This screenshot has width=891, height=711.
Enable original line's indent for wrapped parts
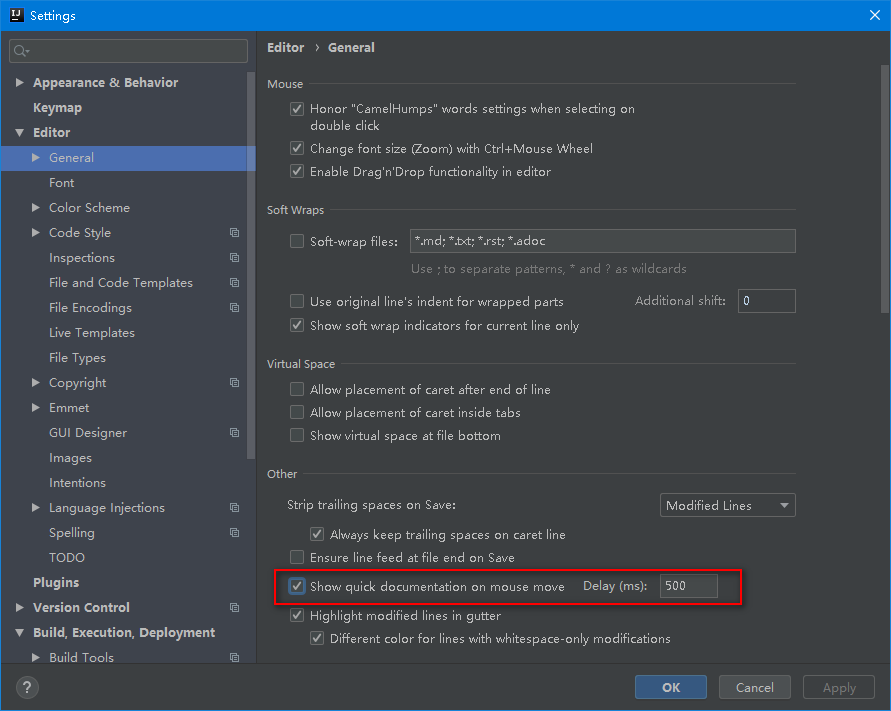[x=297, y=301]
